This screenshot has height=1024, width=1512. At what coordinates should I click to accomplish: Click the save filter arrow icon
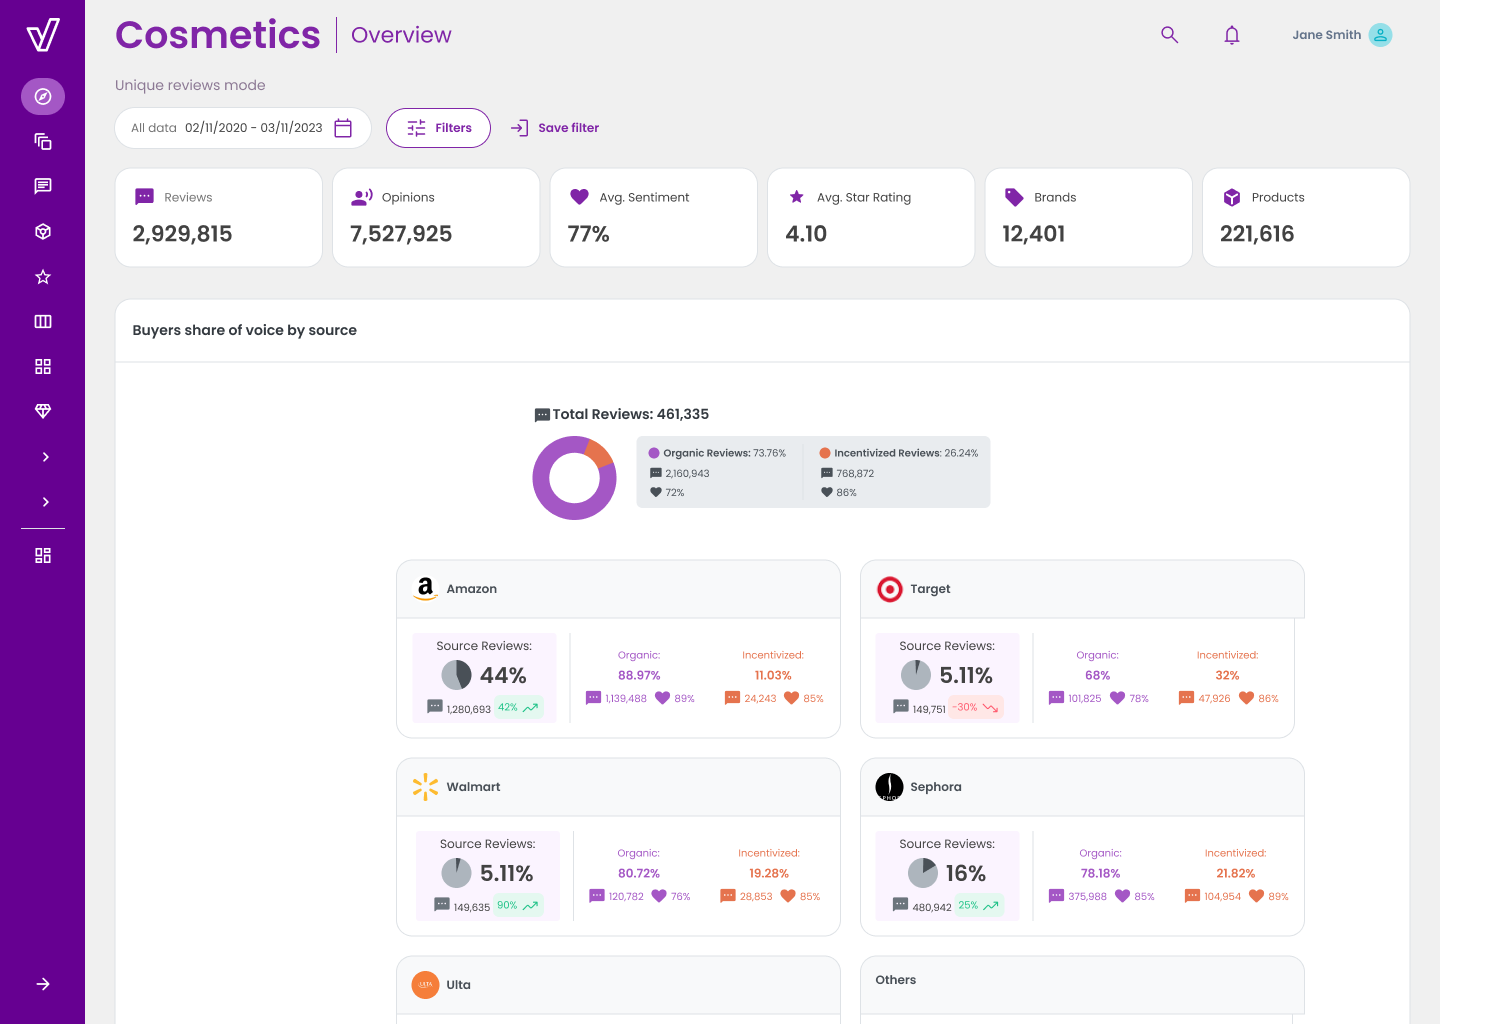519,128
